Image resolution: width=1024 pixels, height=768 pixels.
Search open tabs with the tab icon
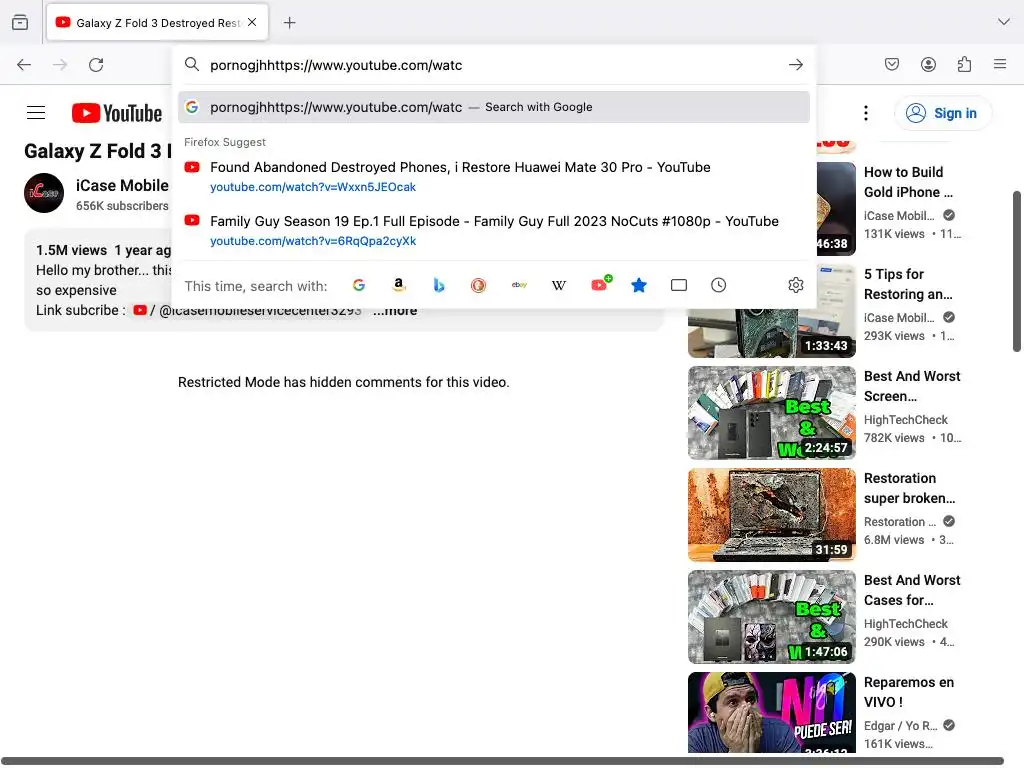pos(679,285)
